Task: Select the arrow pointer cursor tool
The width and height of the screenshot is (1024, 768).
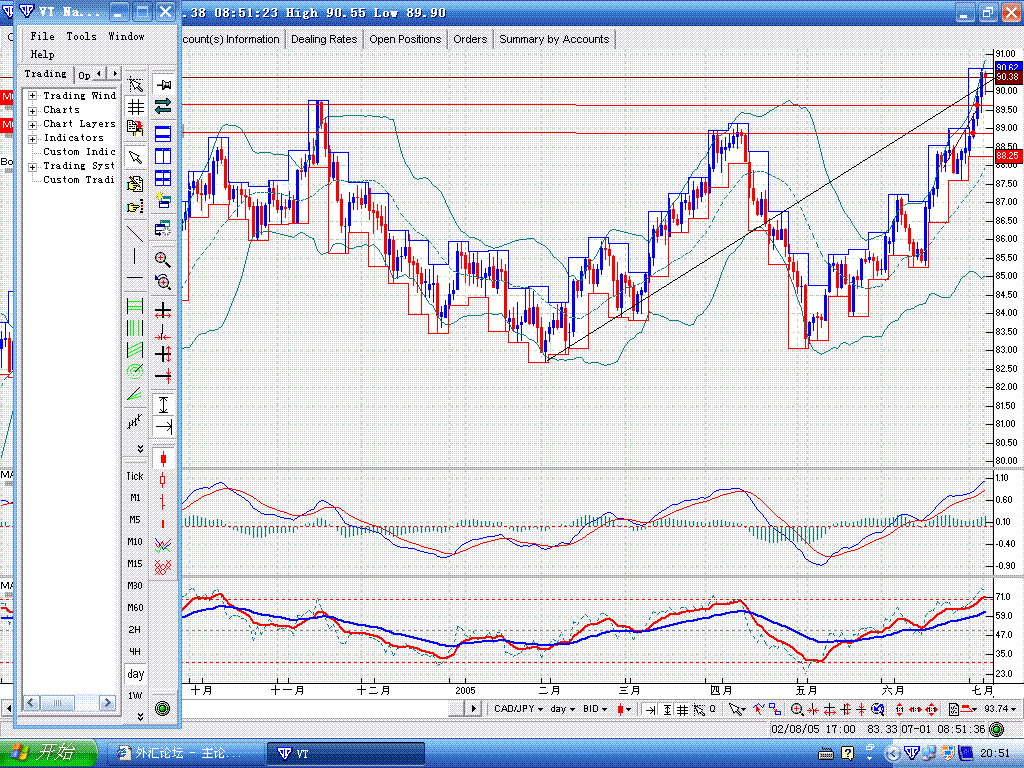Action: point(135,157)
